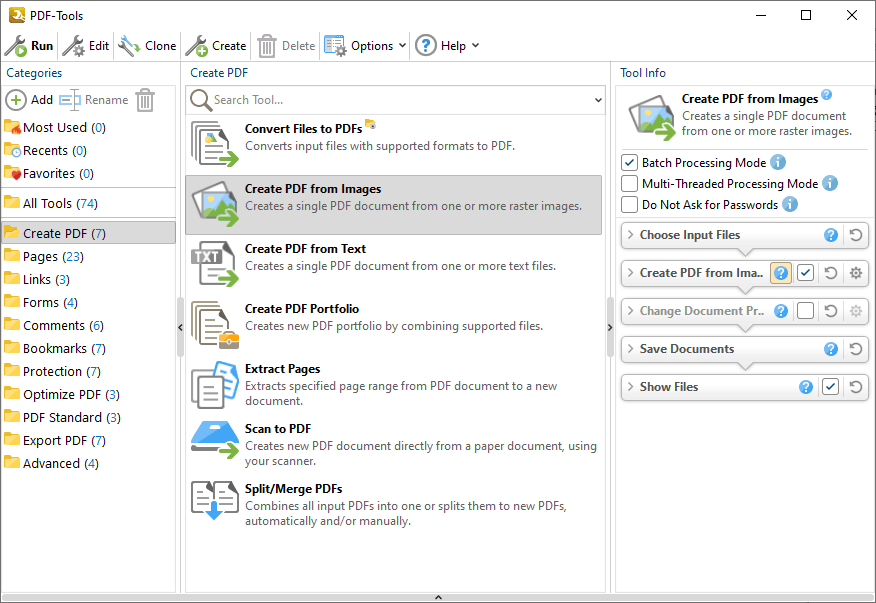Open the Help dropdown menu

pos(447,46)
